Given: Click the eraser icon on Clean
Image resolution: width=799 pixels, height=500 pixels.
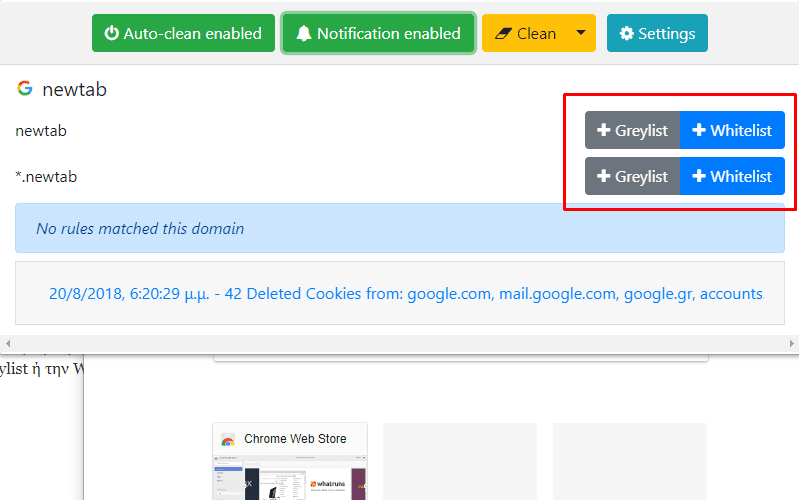Looking at the screenshot, I should tap(503, 34).
